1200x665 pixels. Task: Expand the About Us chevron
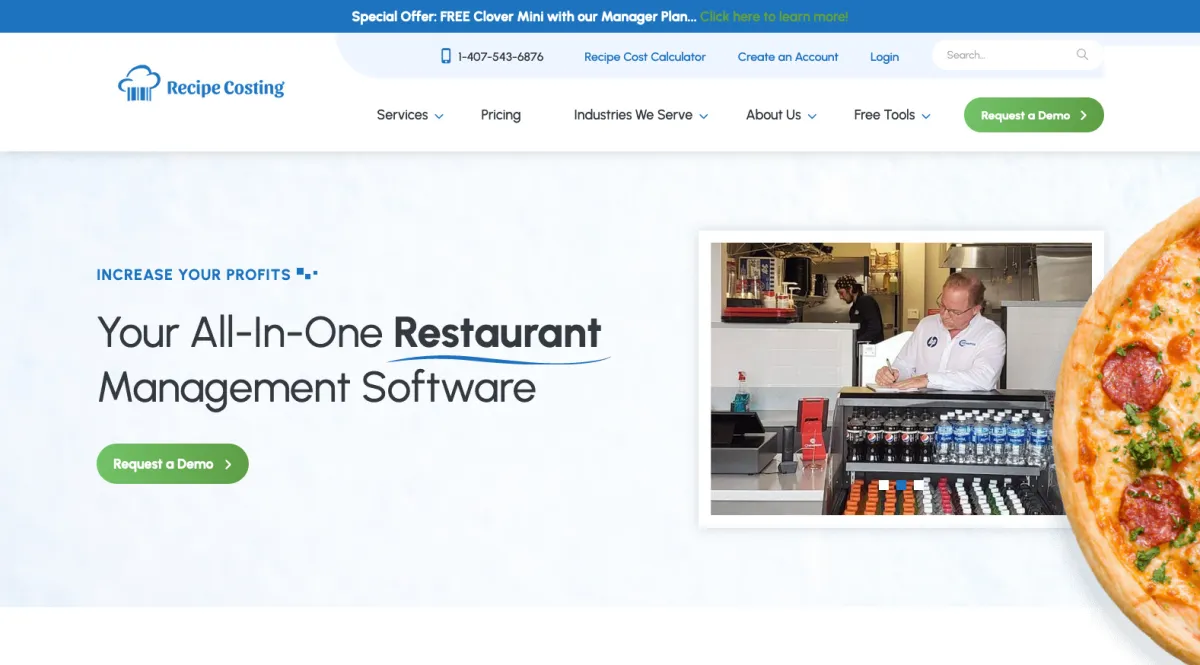click(x=812, y=116)
